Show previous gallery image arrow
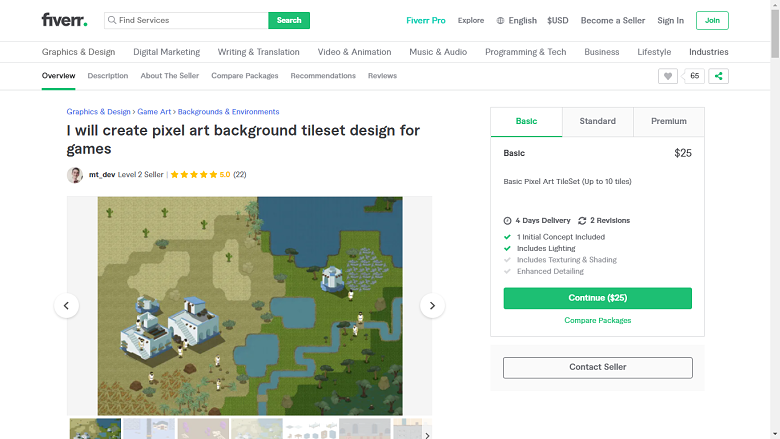Image resolution: width=780 pixels, height=439 pixels. [x=66, y=306]
